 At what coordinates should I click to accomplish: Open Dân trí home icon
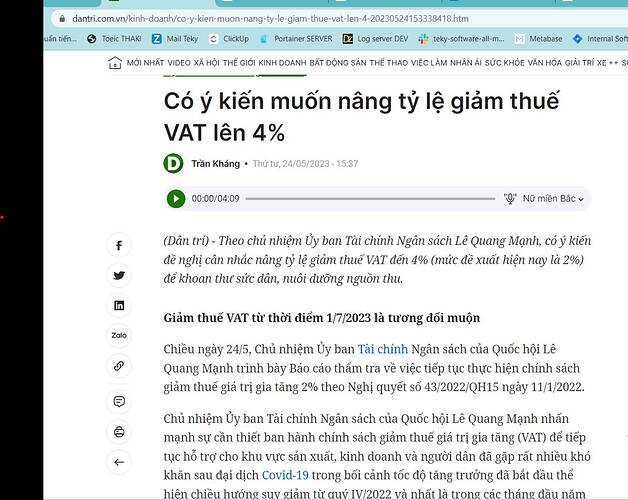pos(115,62)
